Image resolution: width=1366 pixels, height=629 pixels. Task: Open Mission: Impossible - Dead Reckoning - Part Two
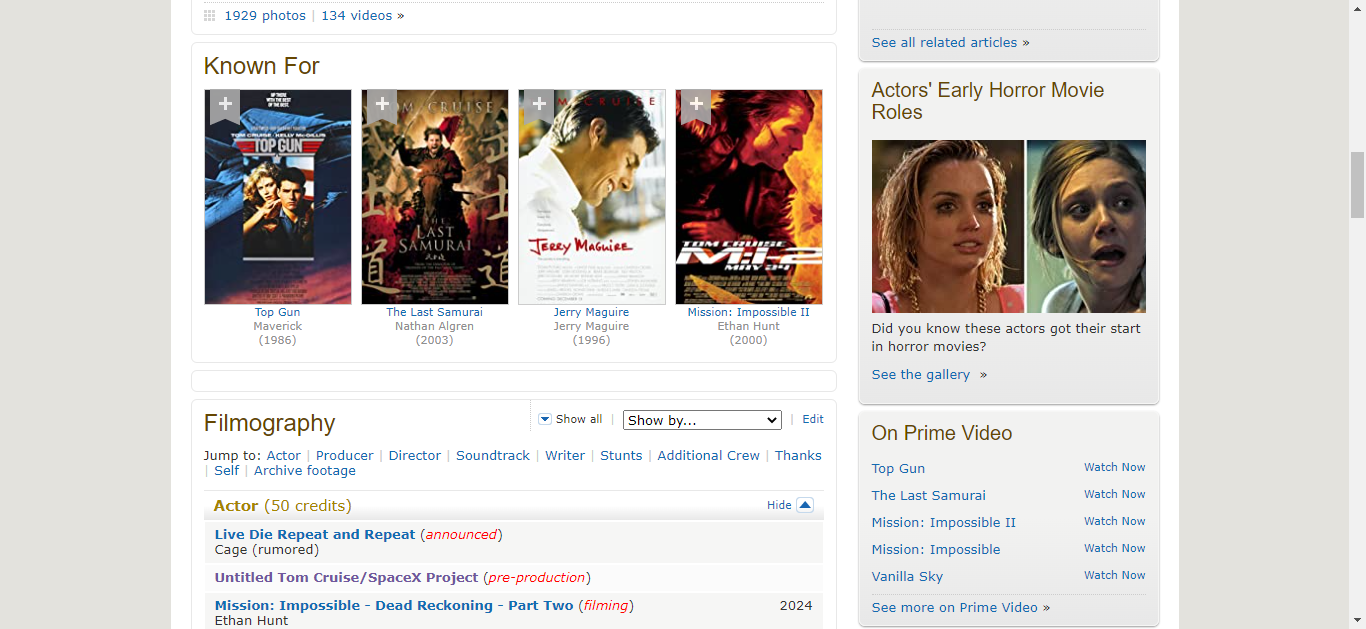point(394,606)
